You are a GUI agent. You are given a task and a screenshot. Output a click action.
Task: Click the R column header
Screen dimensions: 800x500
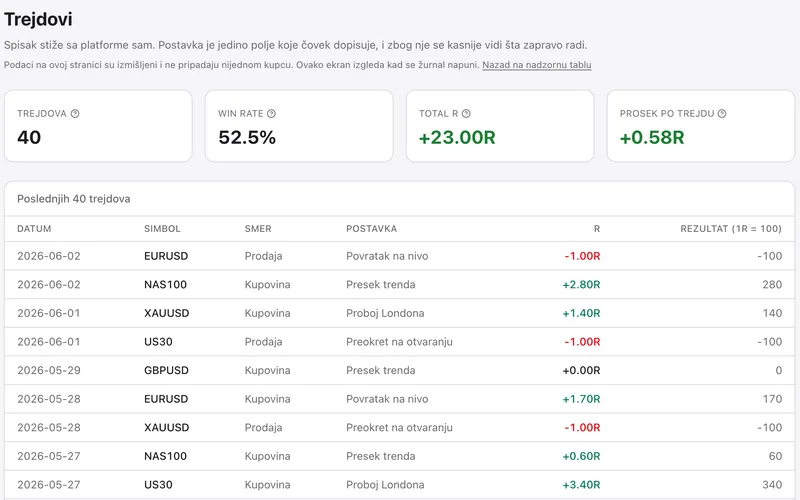click(x=597, y=229)
